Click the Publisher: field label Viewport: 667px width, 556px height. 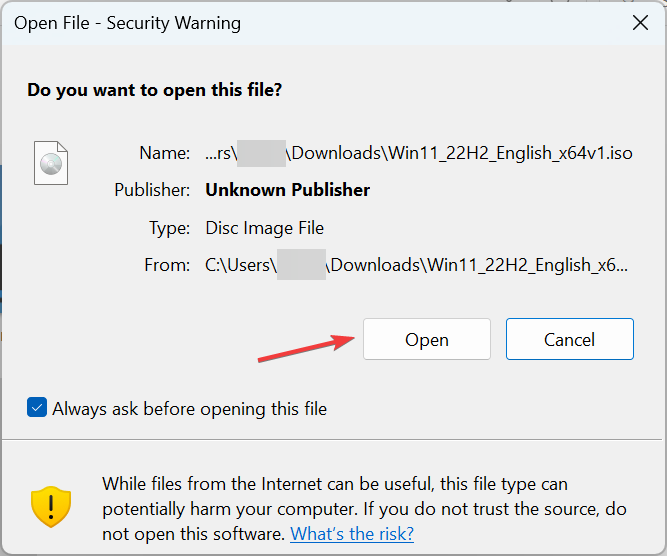152,190
